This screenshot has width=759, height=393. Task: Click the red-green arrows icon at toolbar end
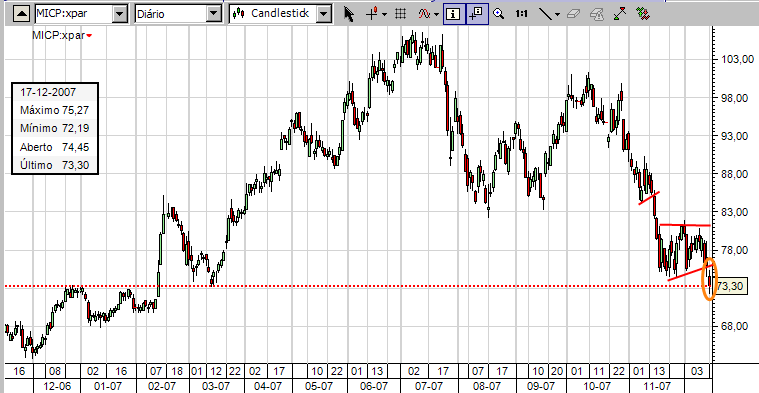click(x=643, y=14)
